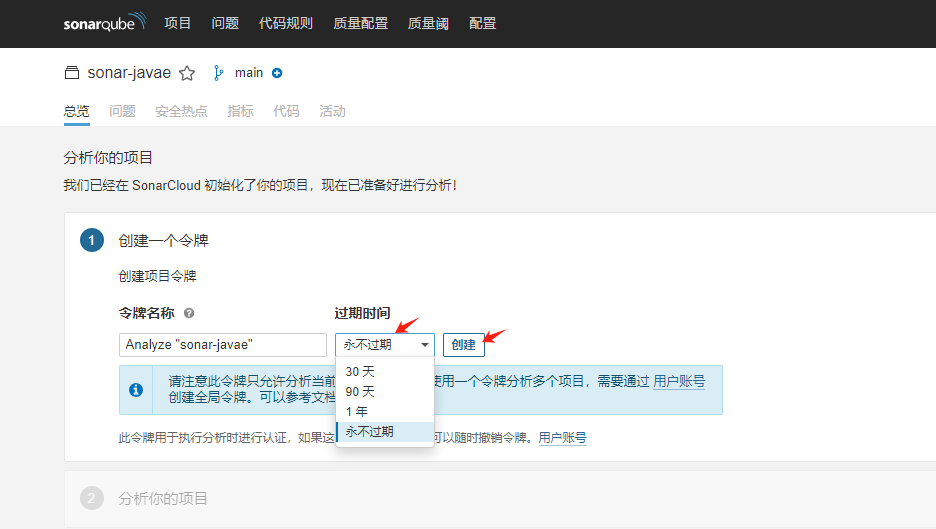The width and height of the screenshot is (936, 529).
Task: Click help icon beside 令牌名称
Action: pos(189,313)
